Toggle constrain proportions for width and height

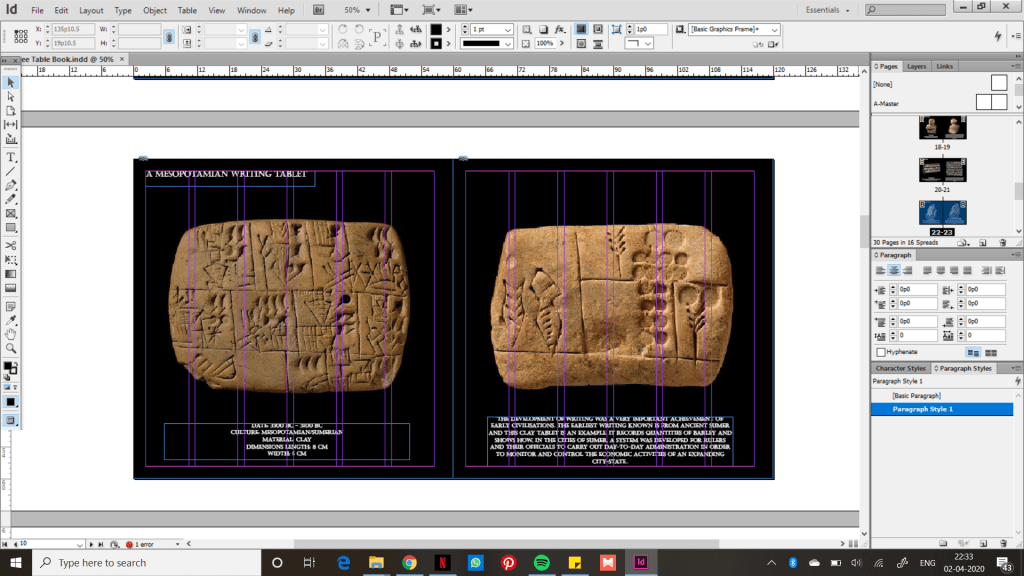pyautogui.click(x=169, y=37)
